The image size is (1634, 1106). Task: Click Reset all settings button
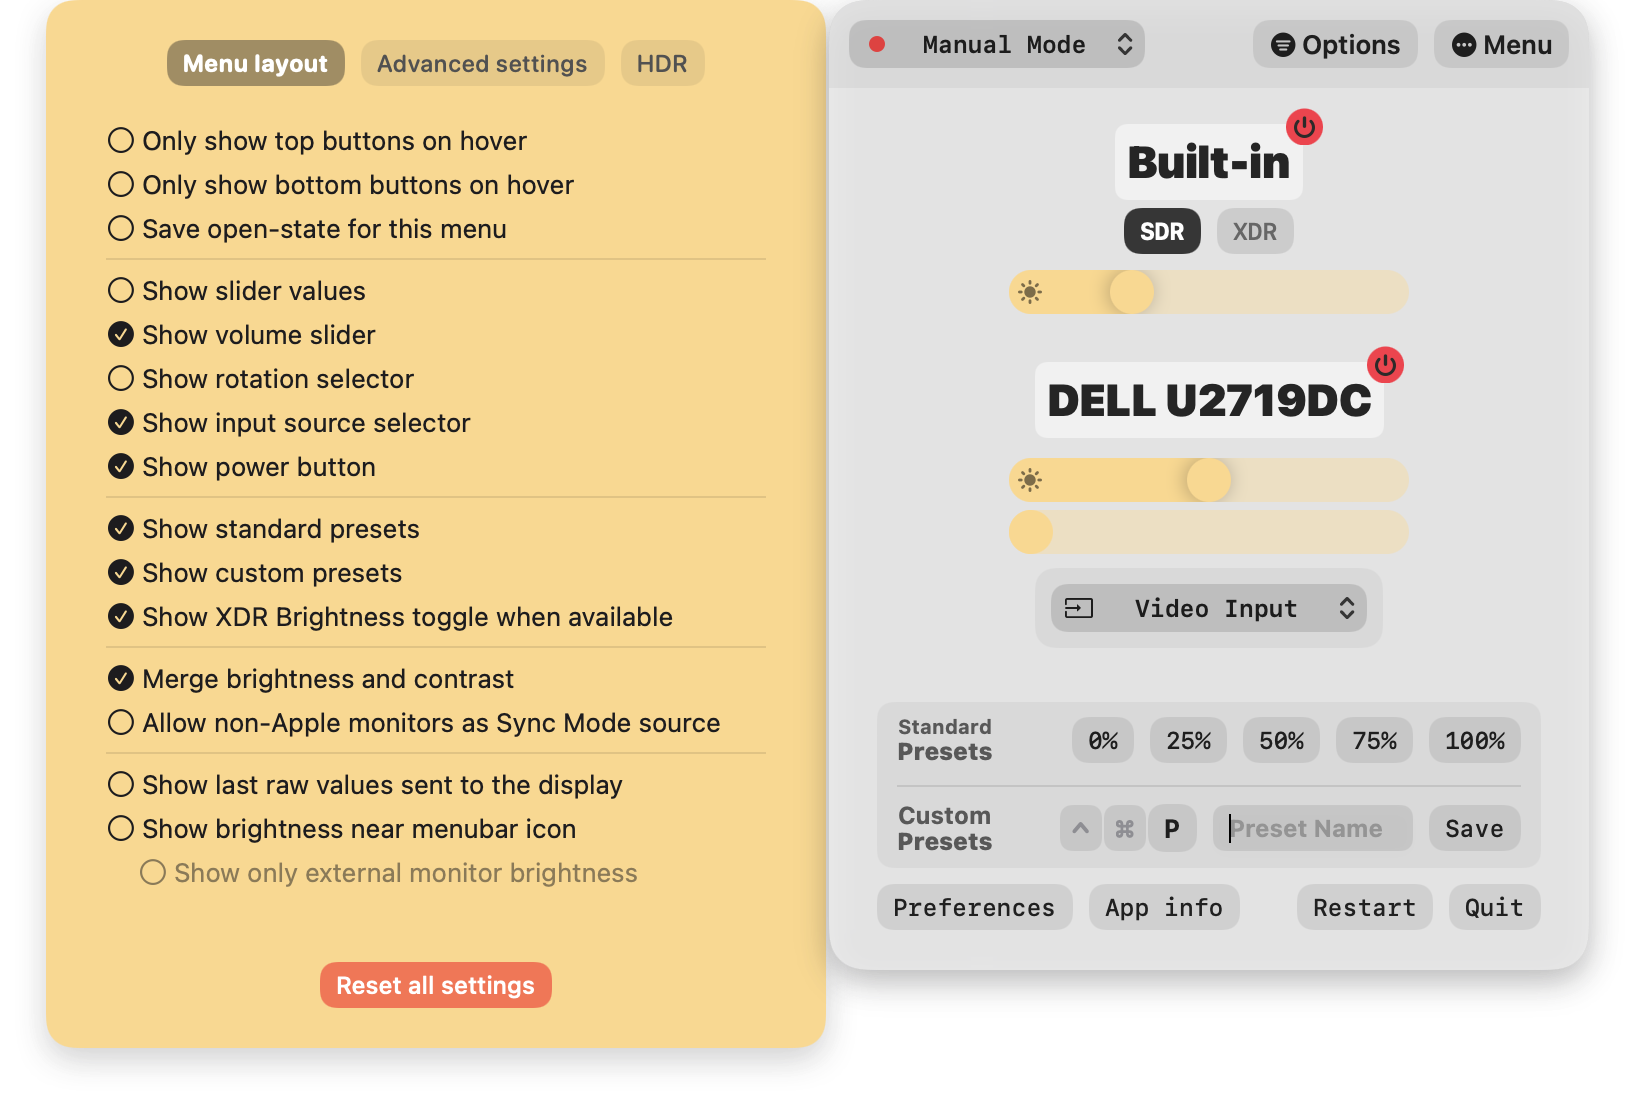pos(436,985)
